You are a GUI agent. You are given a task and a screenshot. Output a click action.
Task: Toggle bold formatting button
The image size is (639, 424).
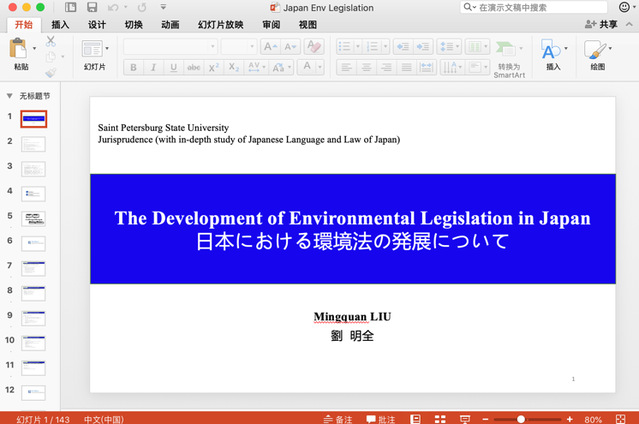pos(132,67)
